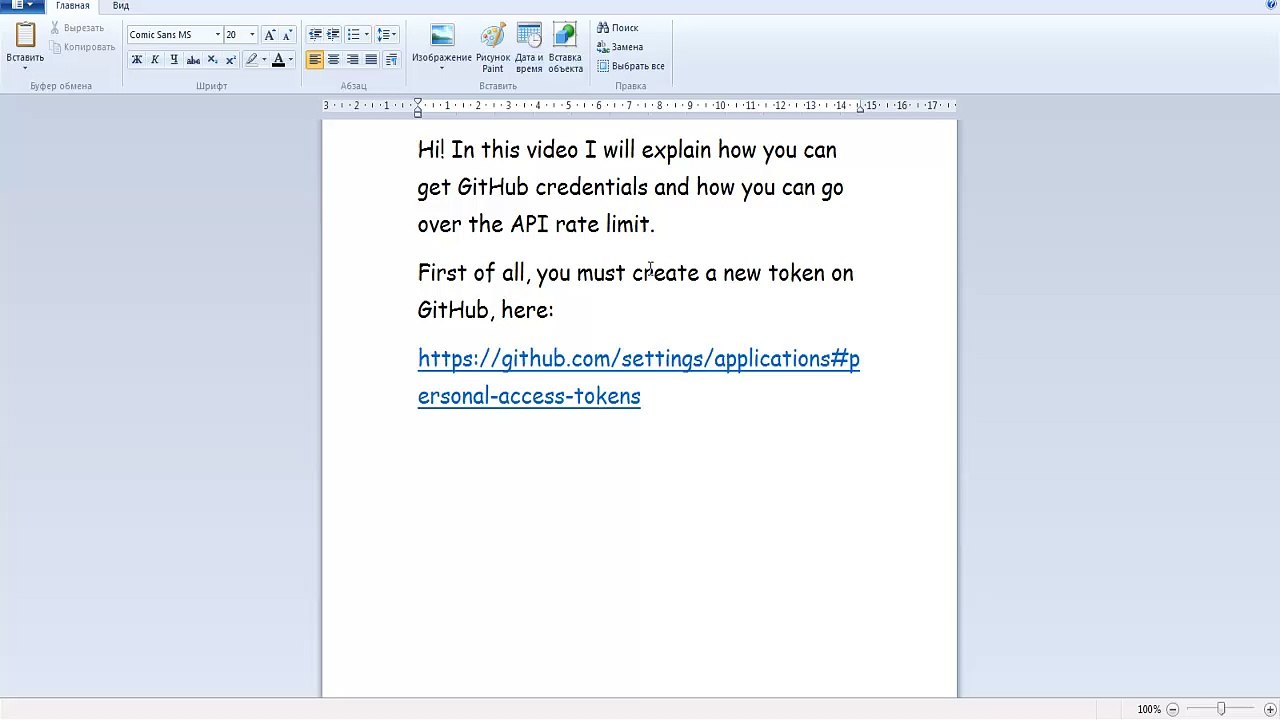
Task: Click Поиск to find text
Action: tap(618, 28)
